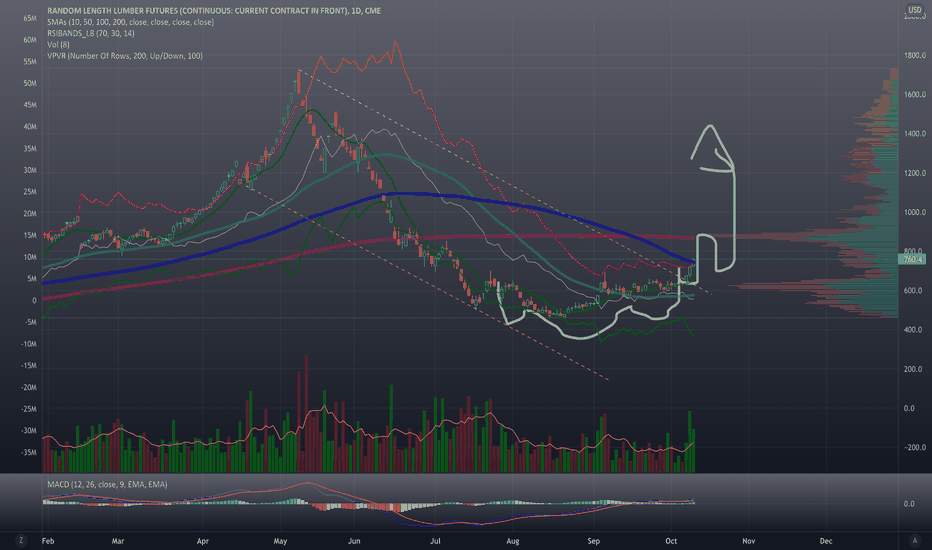Viewport: 932px width, 550px height.
Task: Open the timezone Z button
Action: tap(21, 540)
